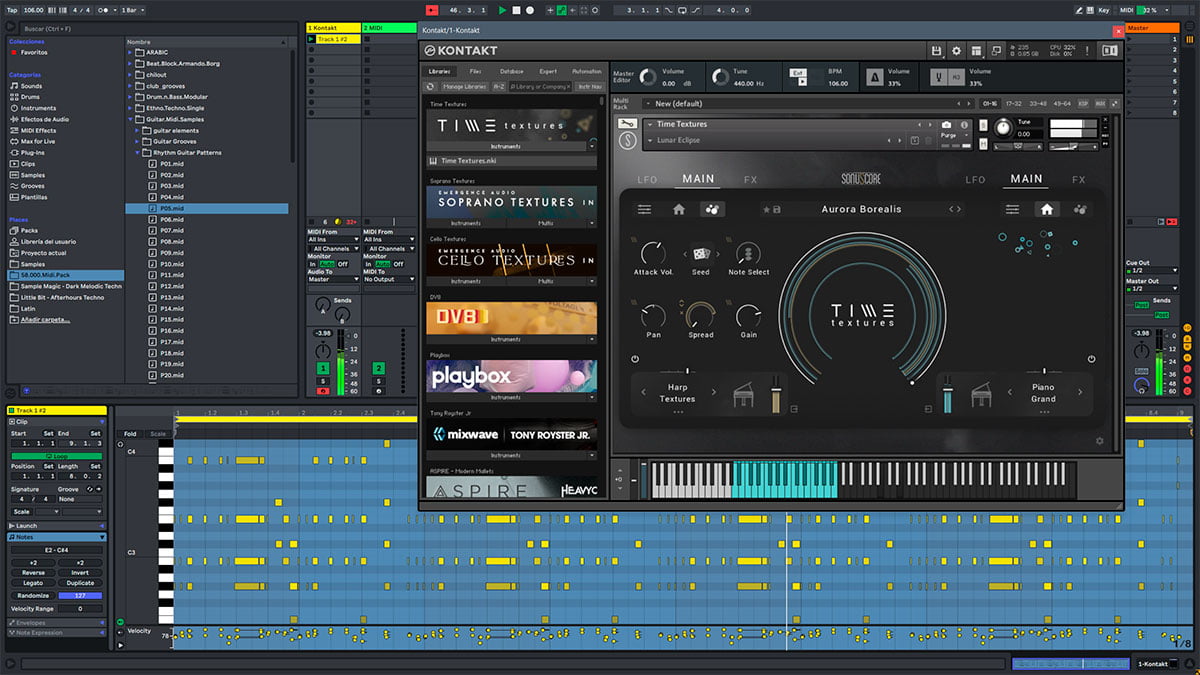Screen dimensions: 1200x675
Task: Click the Live arrangement record button
Action: pos(531,10)
